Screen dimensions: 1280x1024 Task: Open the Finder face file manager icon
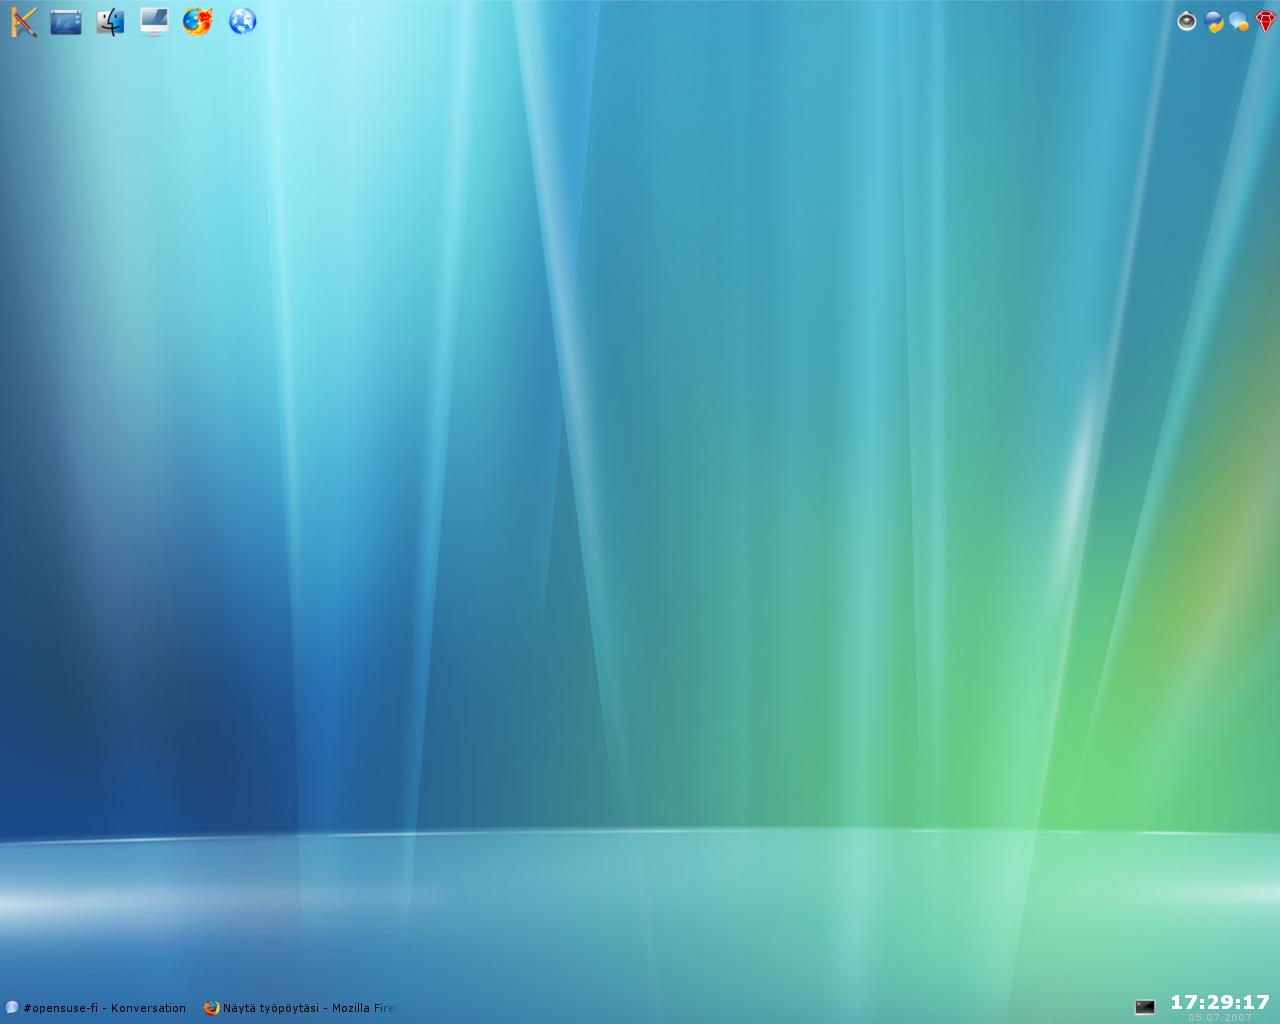[110, 21]
